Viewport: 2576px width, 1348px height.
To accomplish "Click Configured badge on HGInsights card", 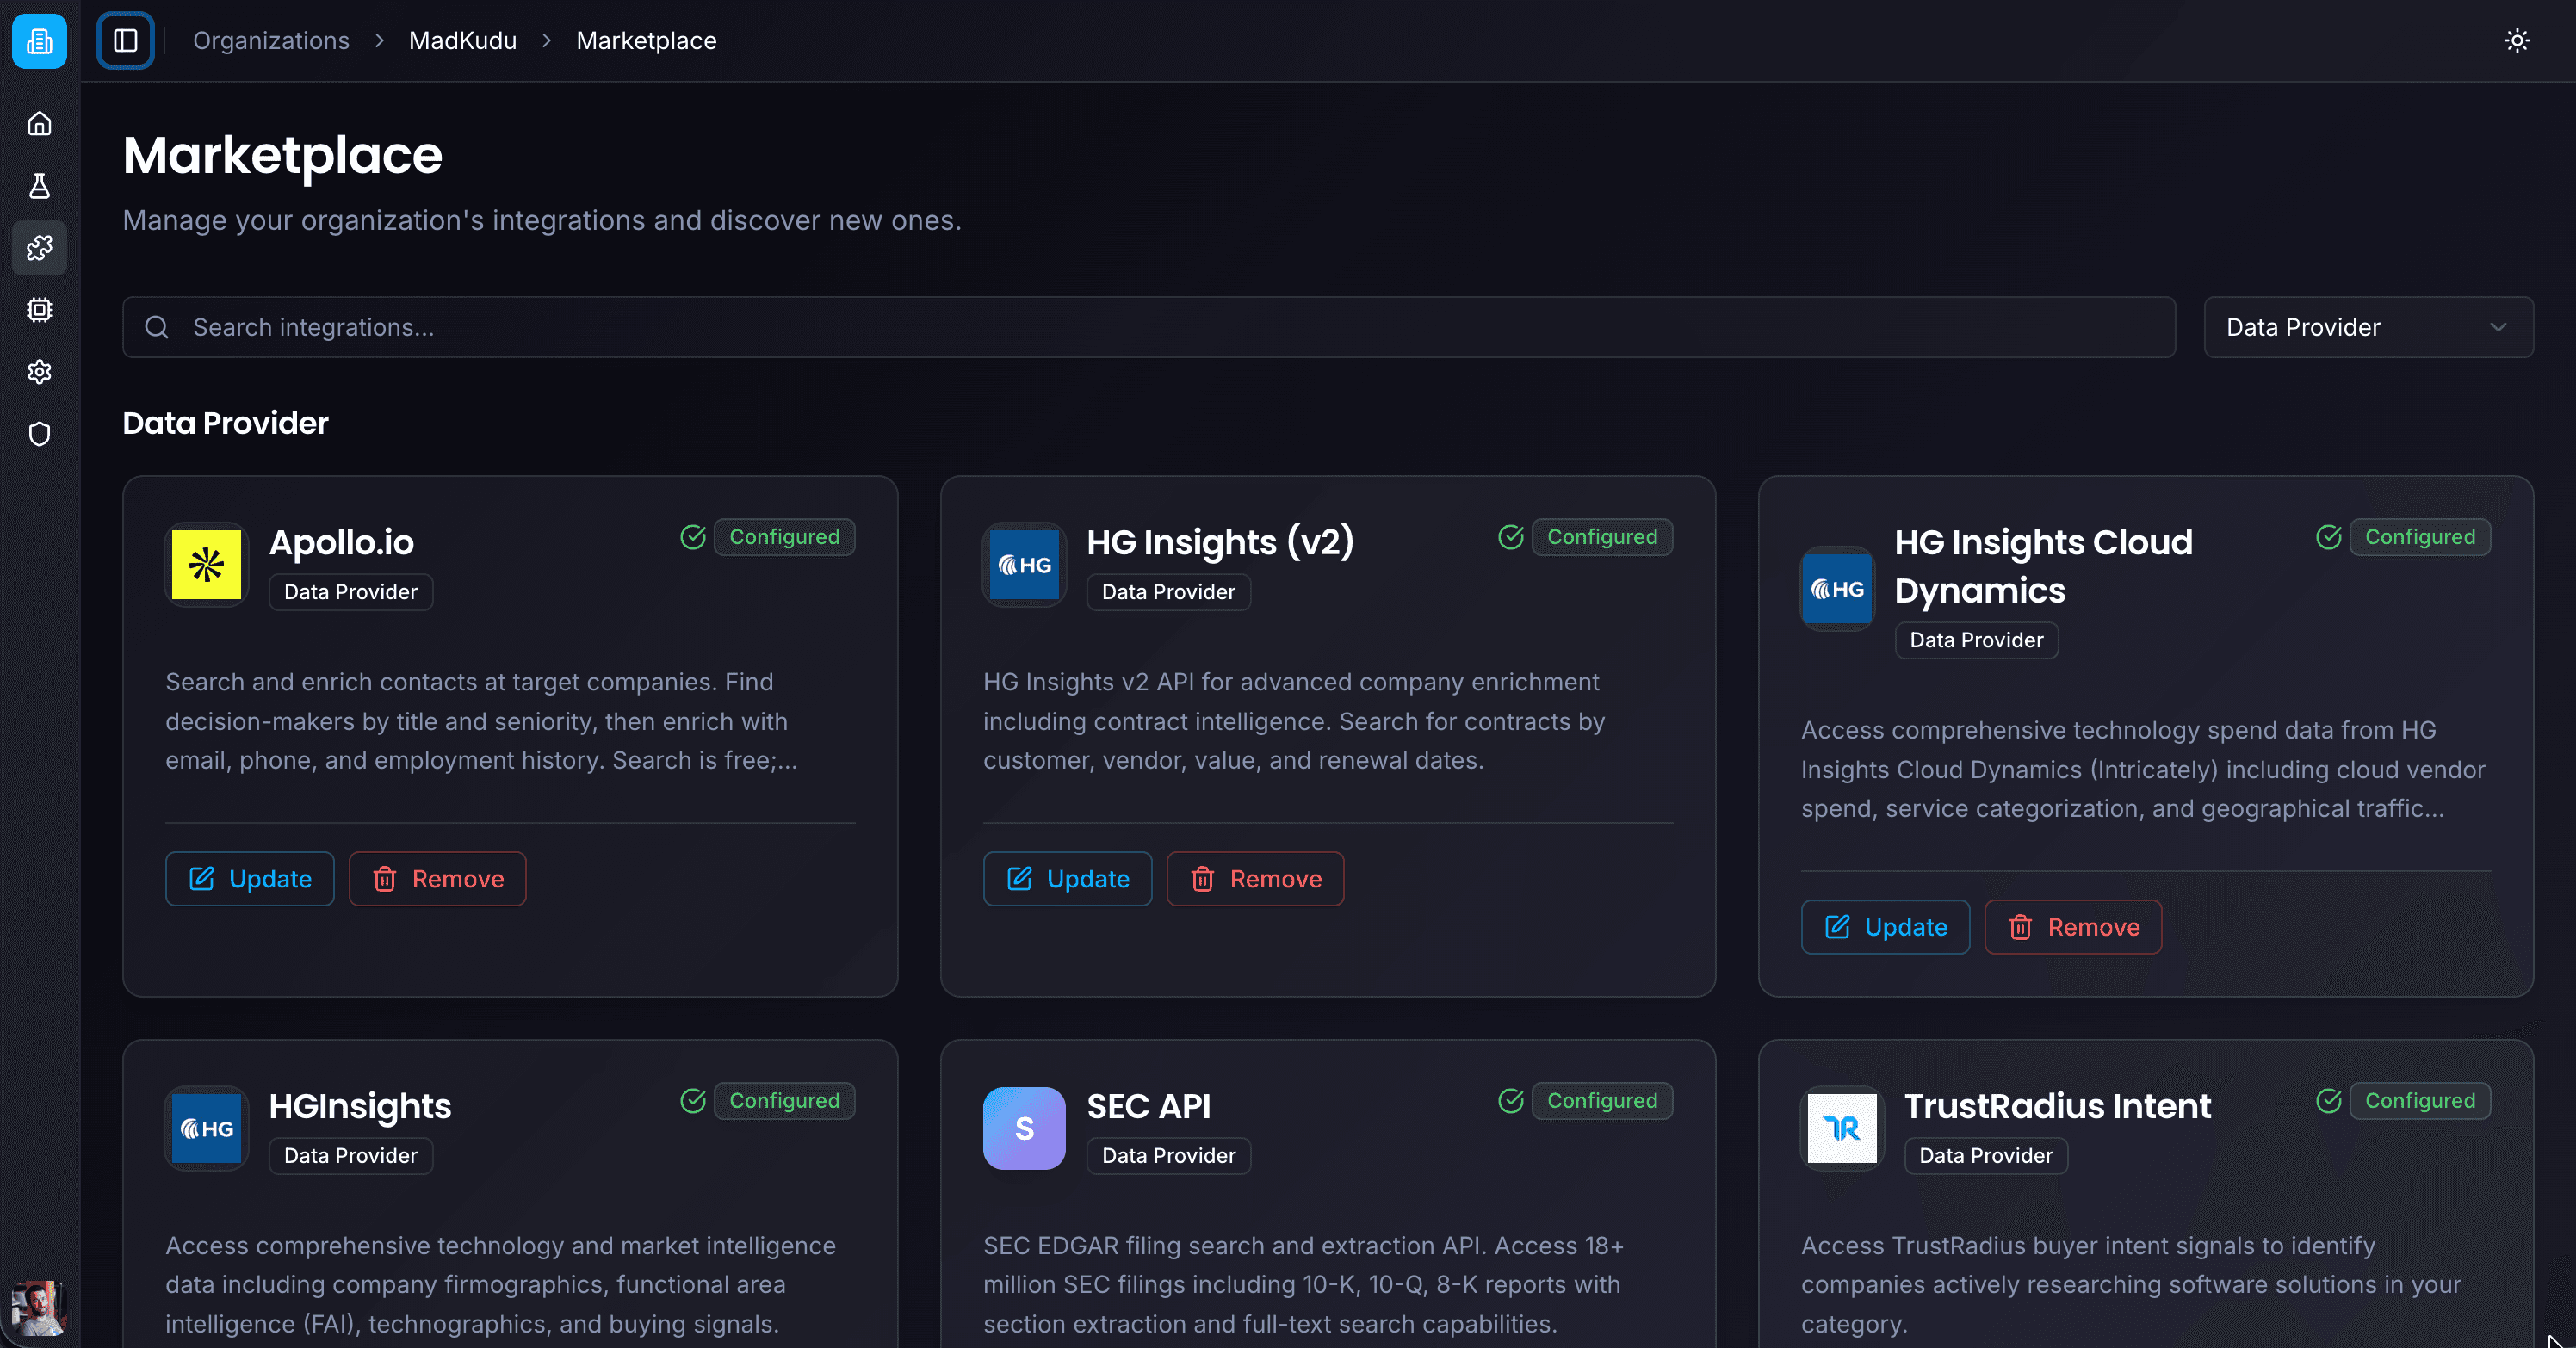I will (784, 1101).
